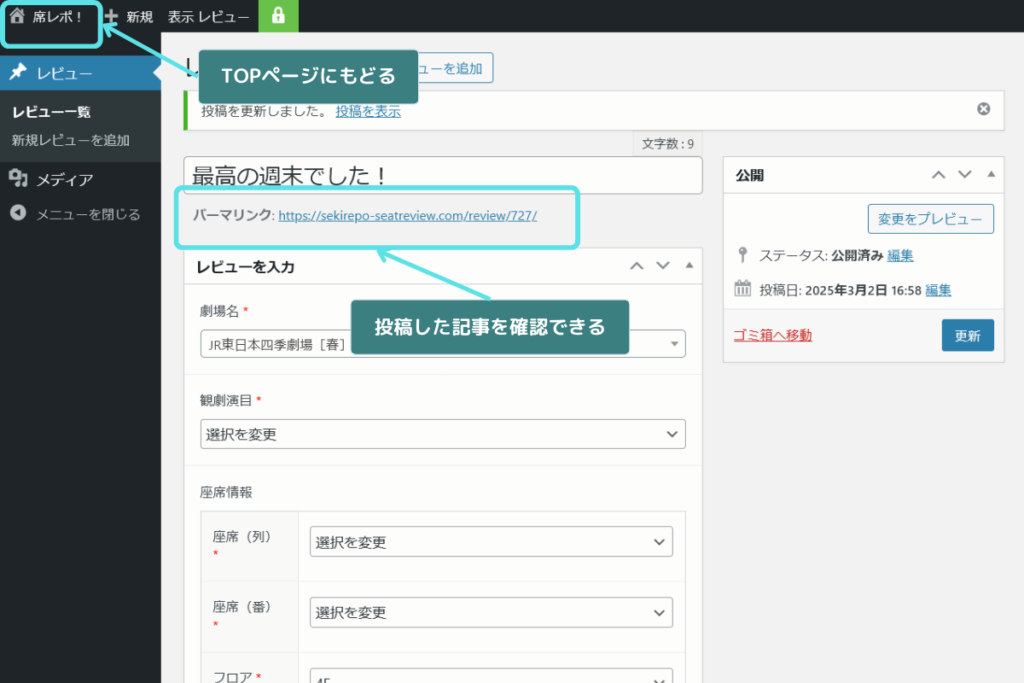The height and width of the screenshot is (683, 1024).
Task: Click the 座席情報 label
Action: 226,492
